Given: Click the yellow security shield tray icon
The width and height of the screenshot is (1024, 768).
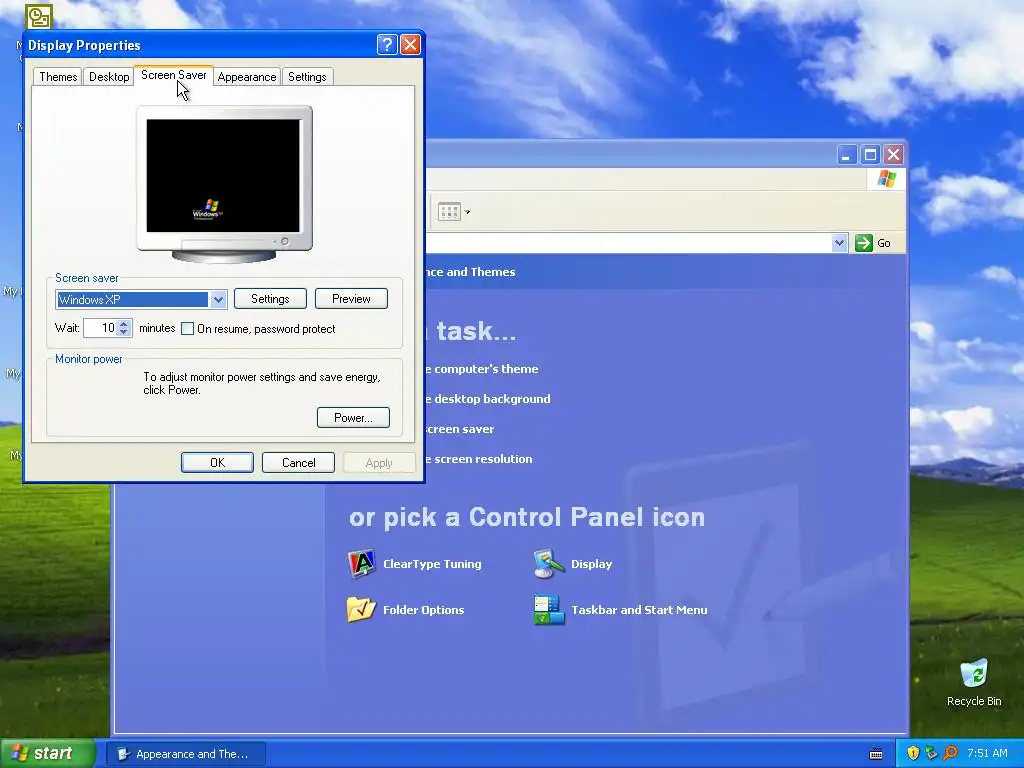Looking at the screenshot, I should click(x=913, y=753).
